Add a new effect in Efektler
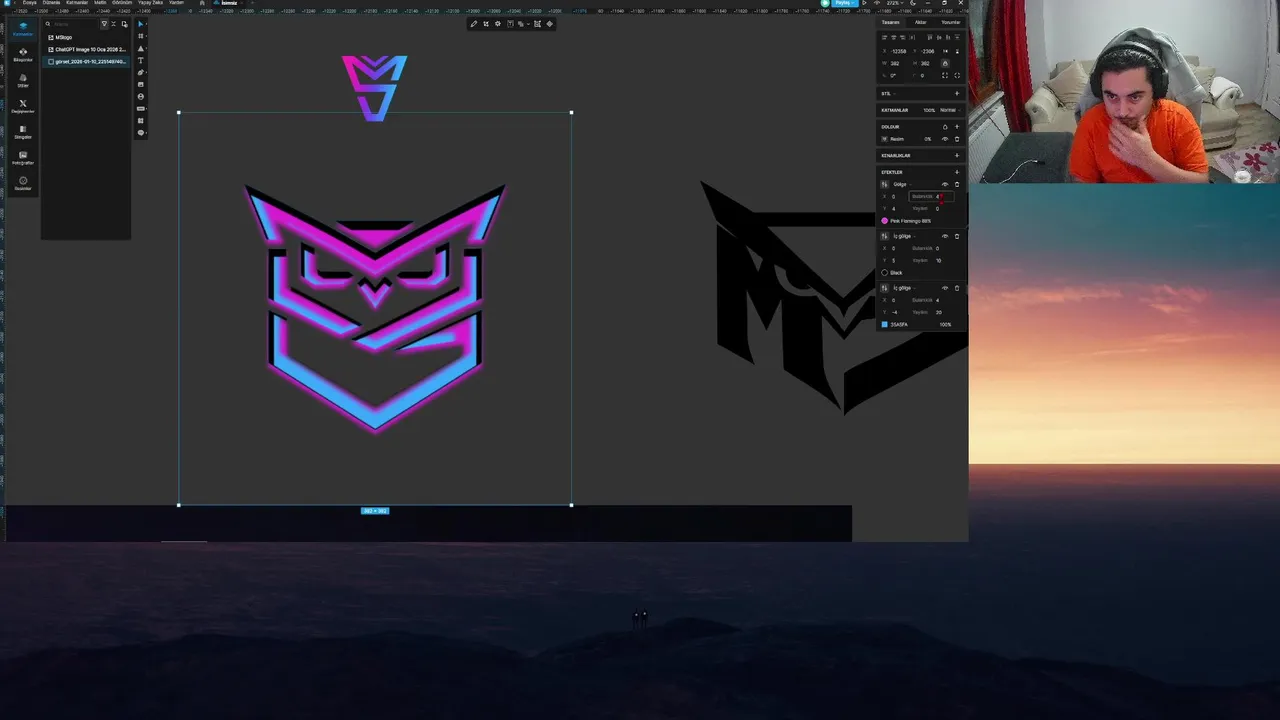 957,172
